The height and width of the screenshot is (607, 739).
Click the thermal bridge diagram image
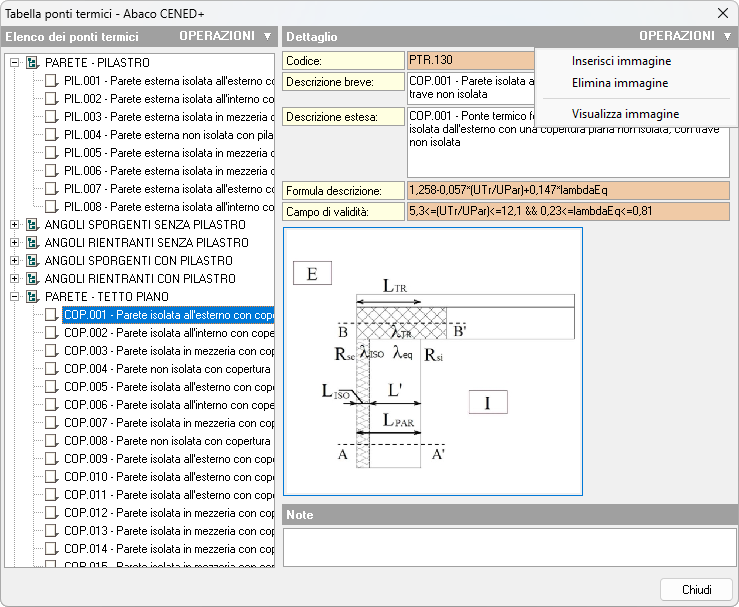[432, 361]
